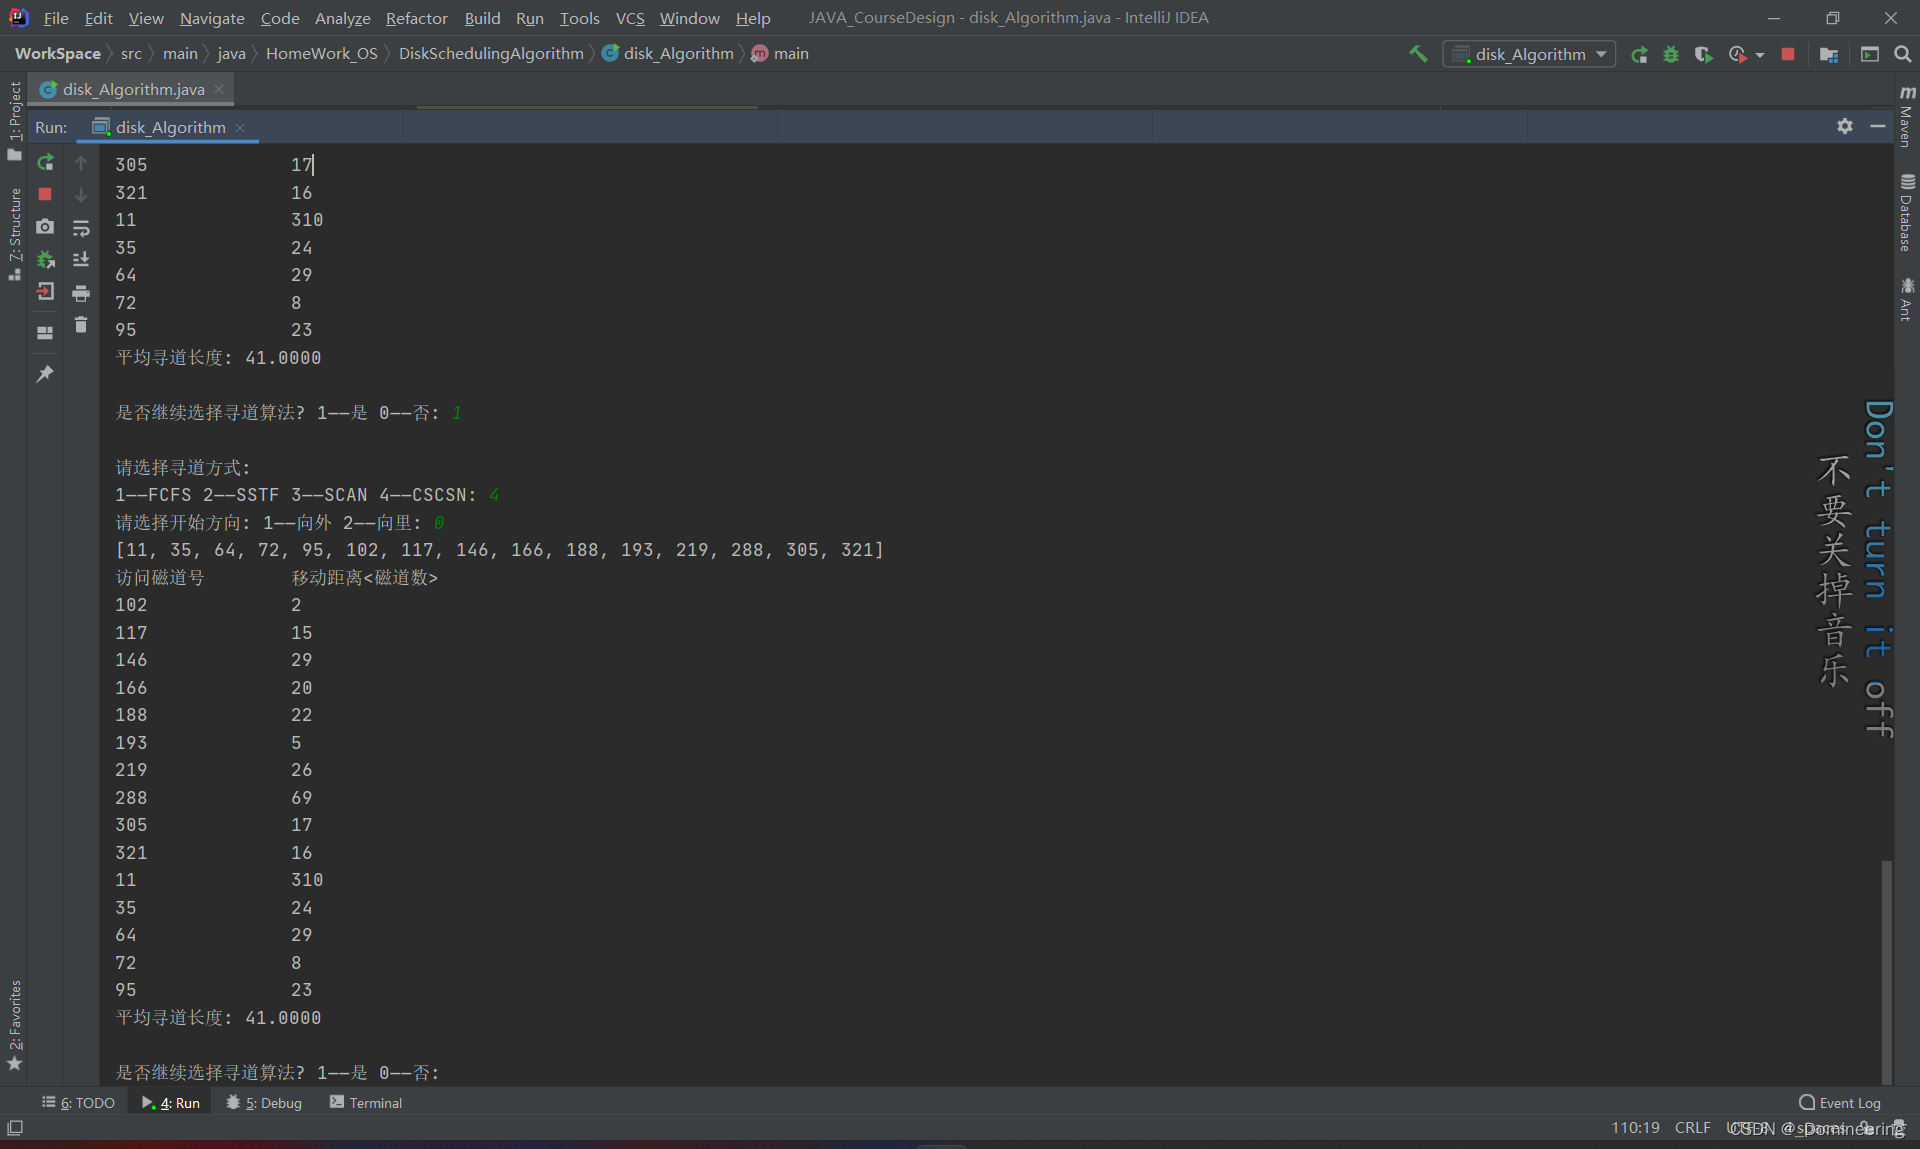1920x1149 pixels.
Task: Print console output via printer icon
Action: click(x=81, y=293)
